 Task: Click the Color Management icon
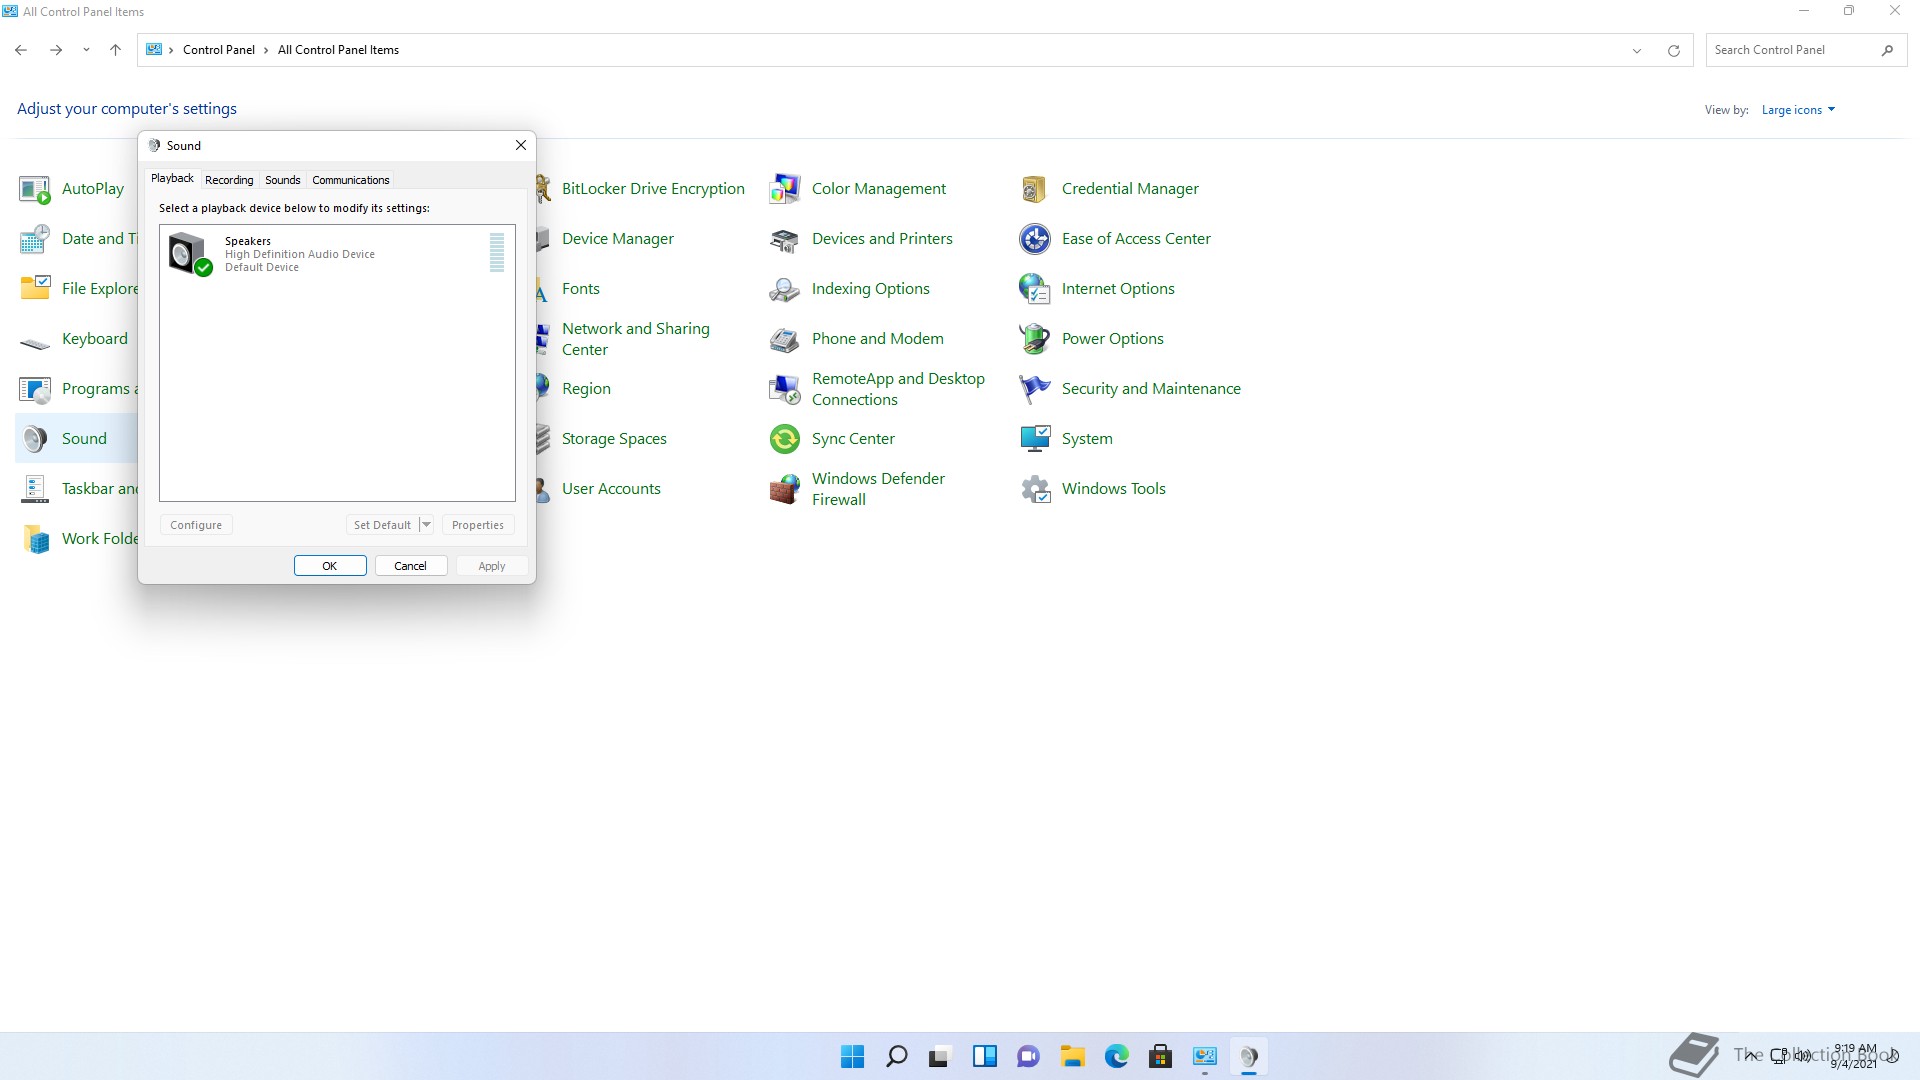coord(785,189)
